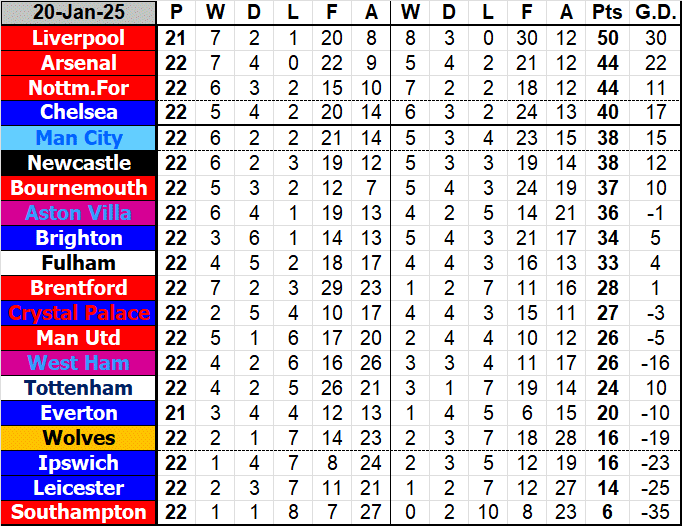Viewport: 682px width, 526px height.
Task: Click the Crystal Palace team cell
Action: coord(79,313)
